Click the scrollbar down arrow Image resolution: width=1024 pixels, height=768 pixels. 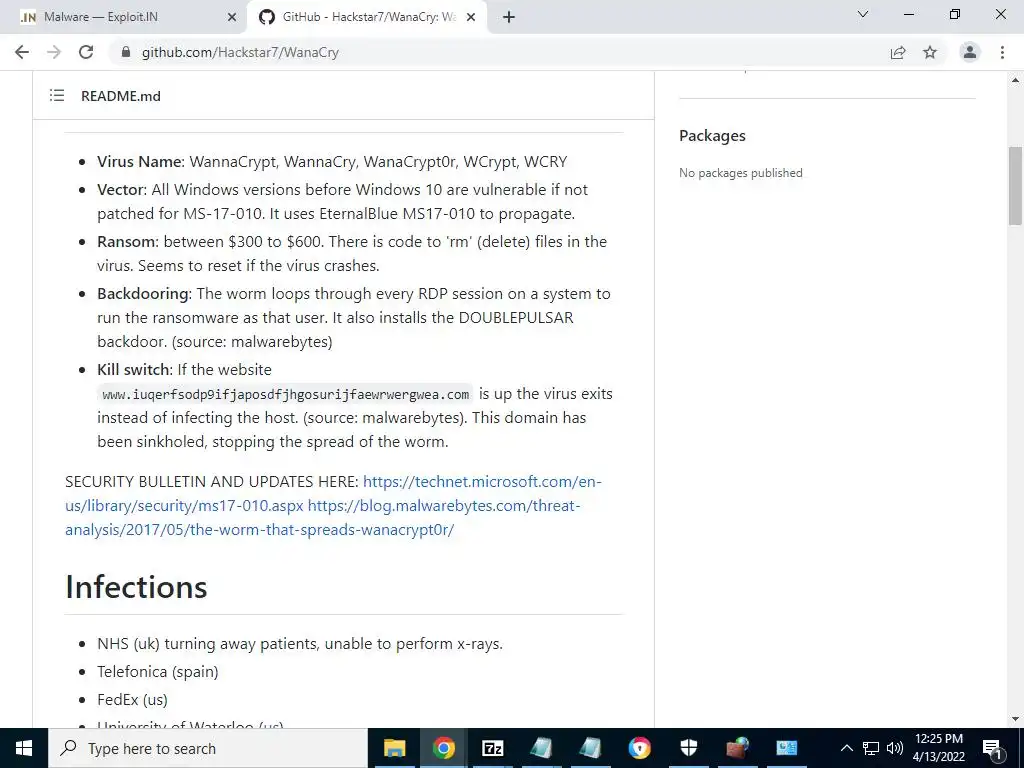pyautogui.click(x=1015, y=720)
